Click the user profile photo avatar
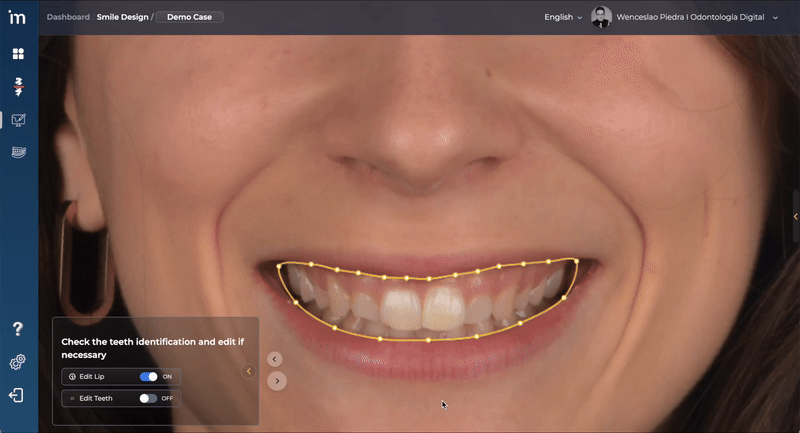This screenshot has width=800, height=433. click(601, 17)
